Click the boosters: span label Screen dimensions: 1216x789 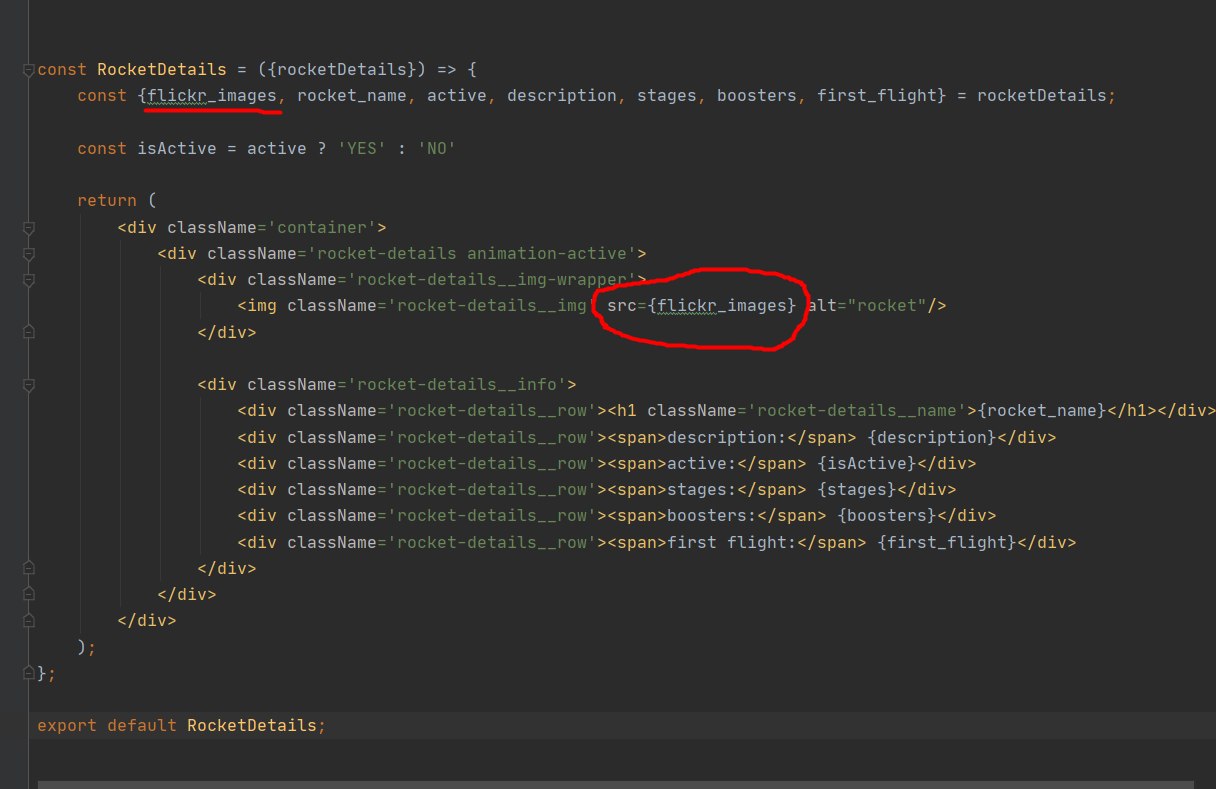pos(712,516)
